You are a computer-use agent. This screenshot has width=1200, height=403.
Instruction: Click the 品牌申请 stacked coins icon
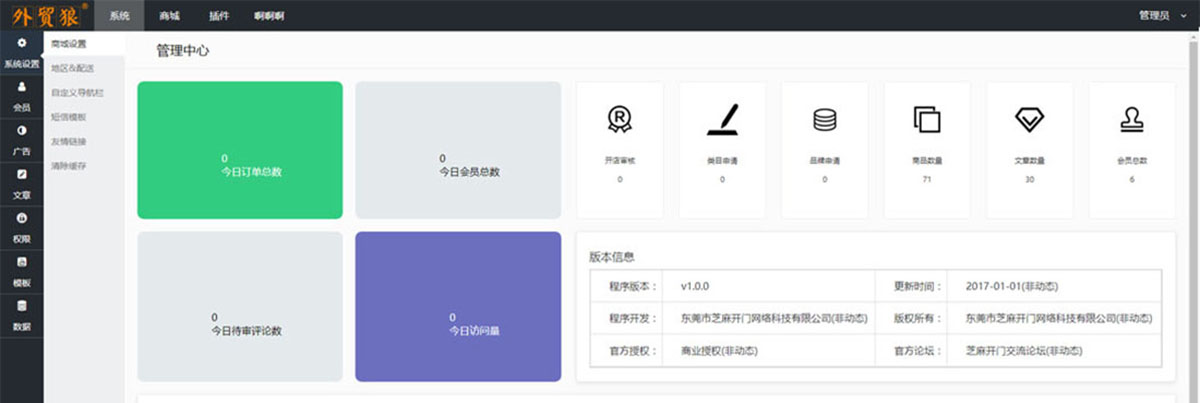point(824,120)
